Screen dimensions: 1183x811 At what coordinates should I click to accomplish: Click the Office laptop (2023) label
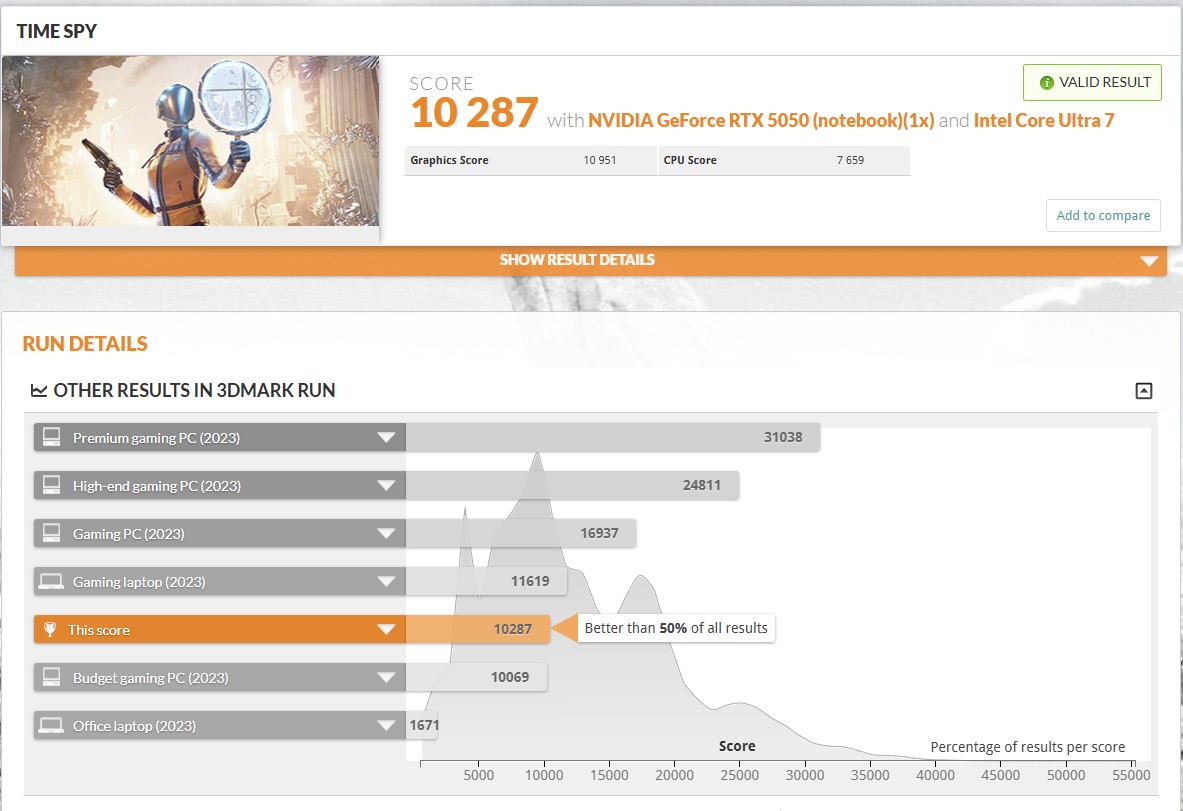click(x=134, y=727)
